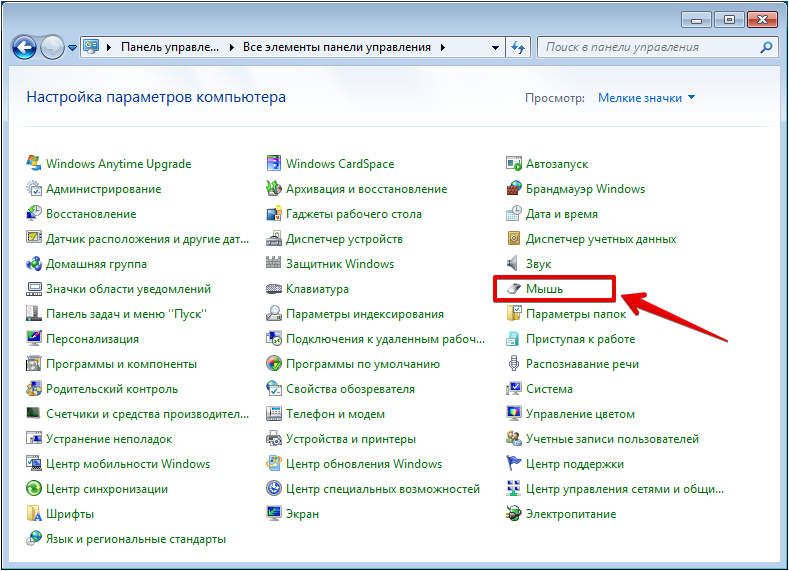
Task: Open Датчик расположения и другие дат... link
Action: coord(147,238)
